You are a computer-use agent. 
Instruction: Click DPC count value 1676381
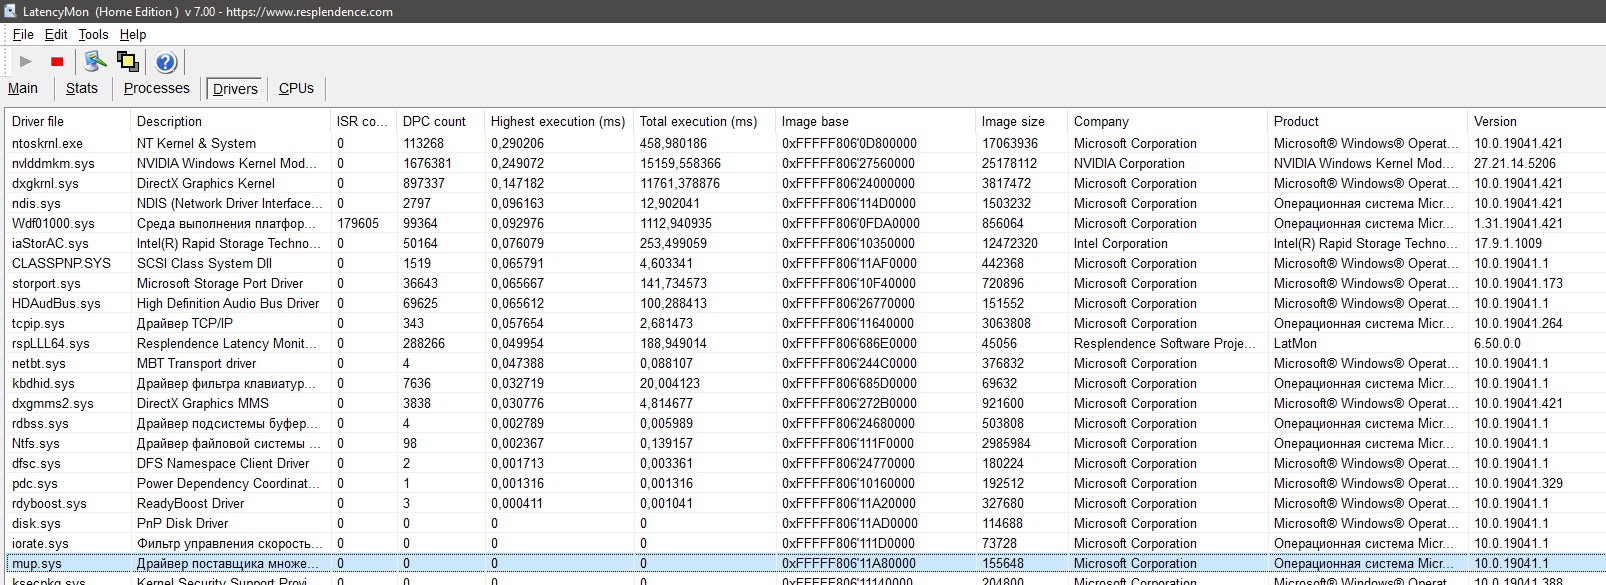(427, 163)
